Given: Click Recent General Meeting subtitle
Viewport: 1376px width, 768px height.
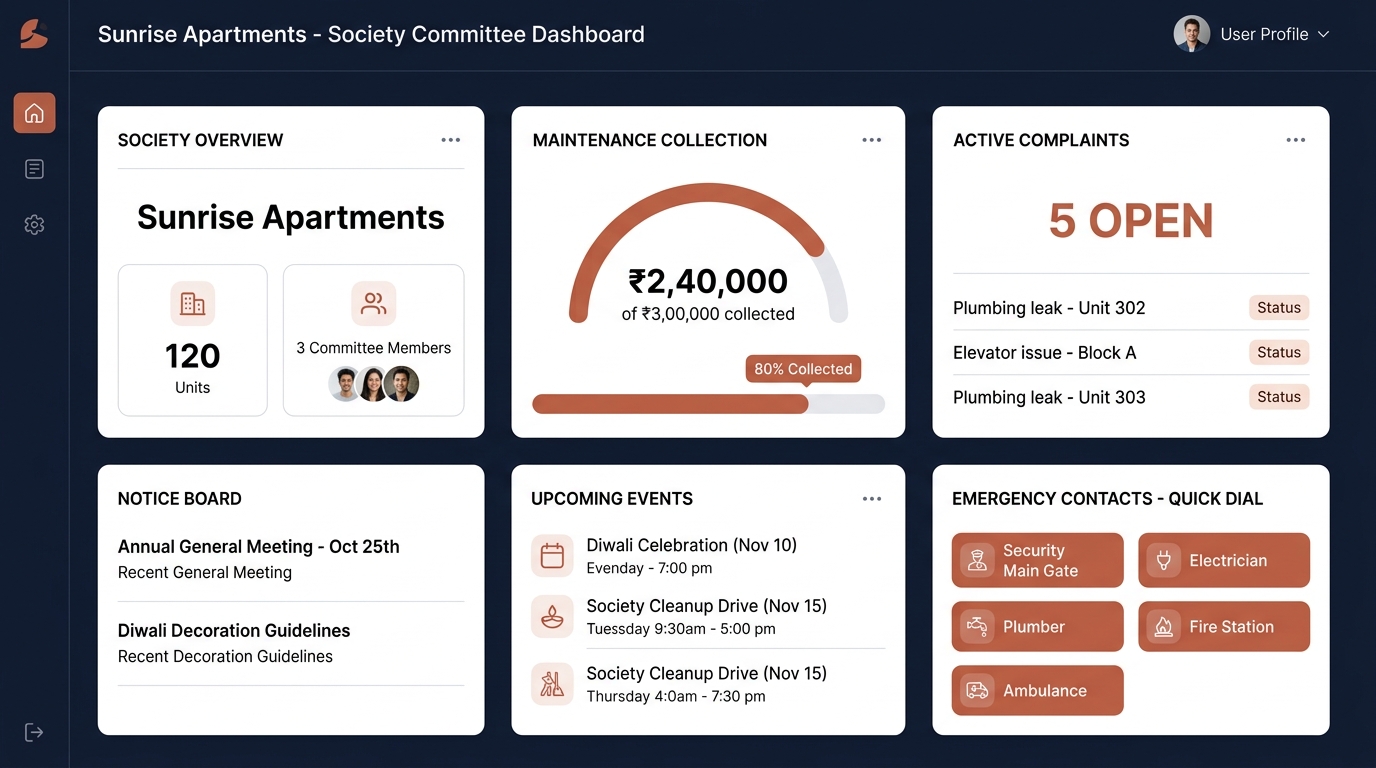Looking at the screenshot, I should (205, 573).
